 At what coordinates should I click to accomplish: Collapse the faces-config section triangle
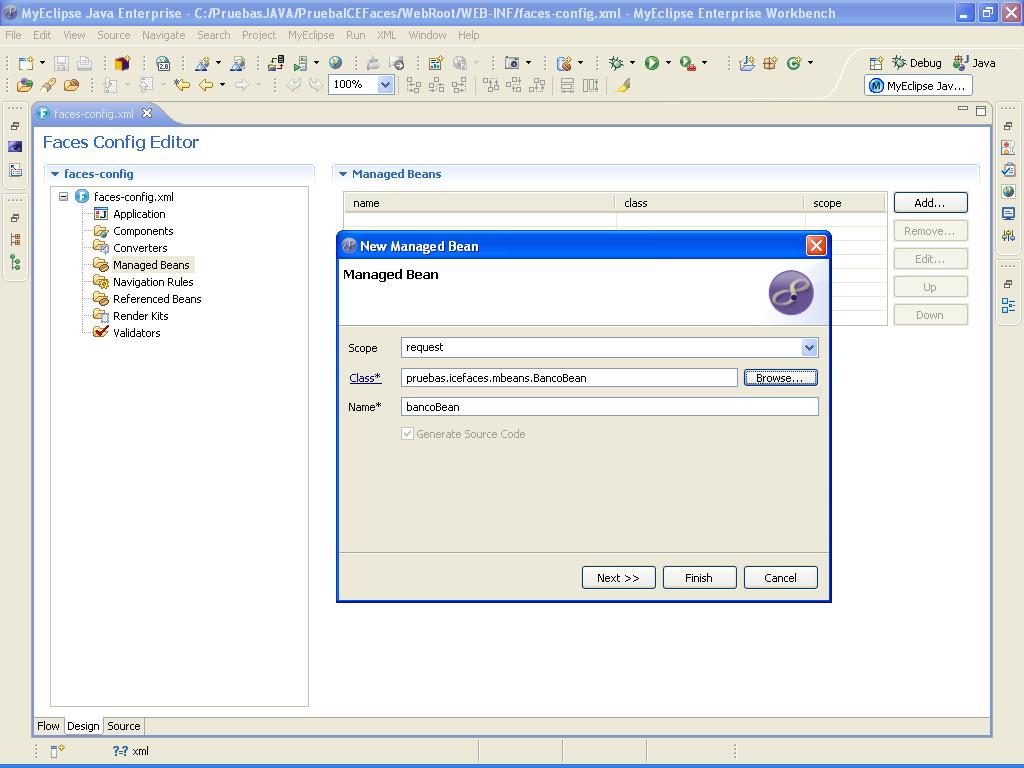(x=55, y=174)
